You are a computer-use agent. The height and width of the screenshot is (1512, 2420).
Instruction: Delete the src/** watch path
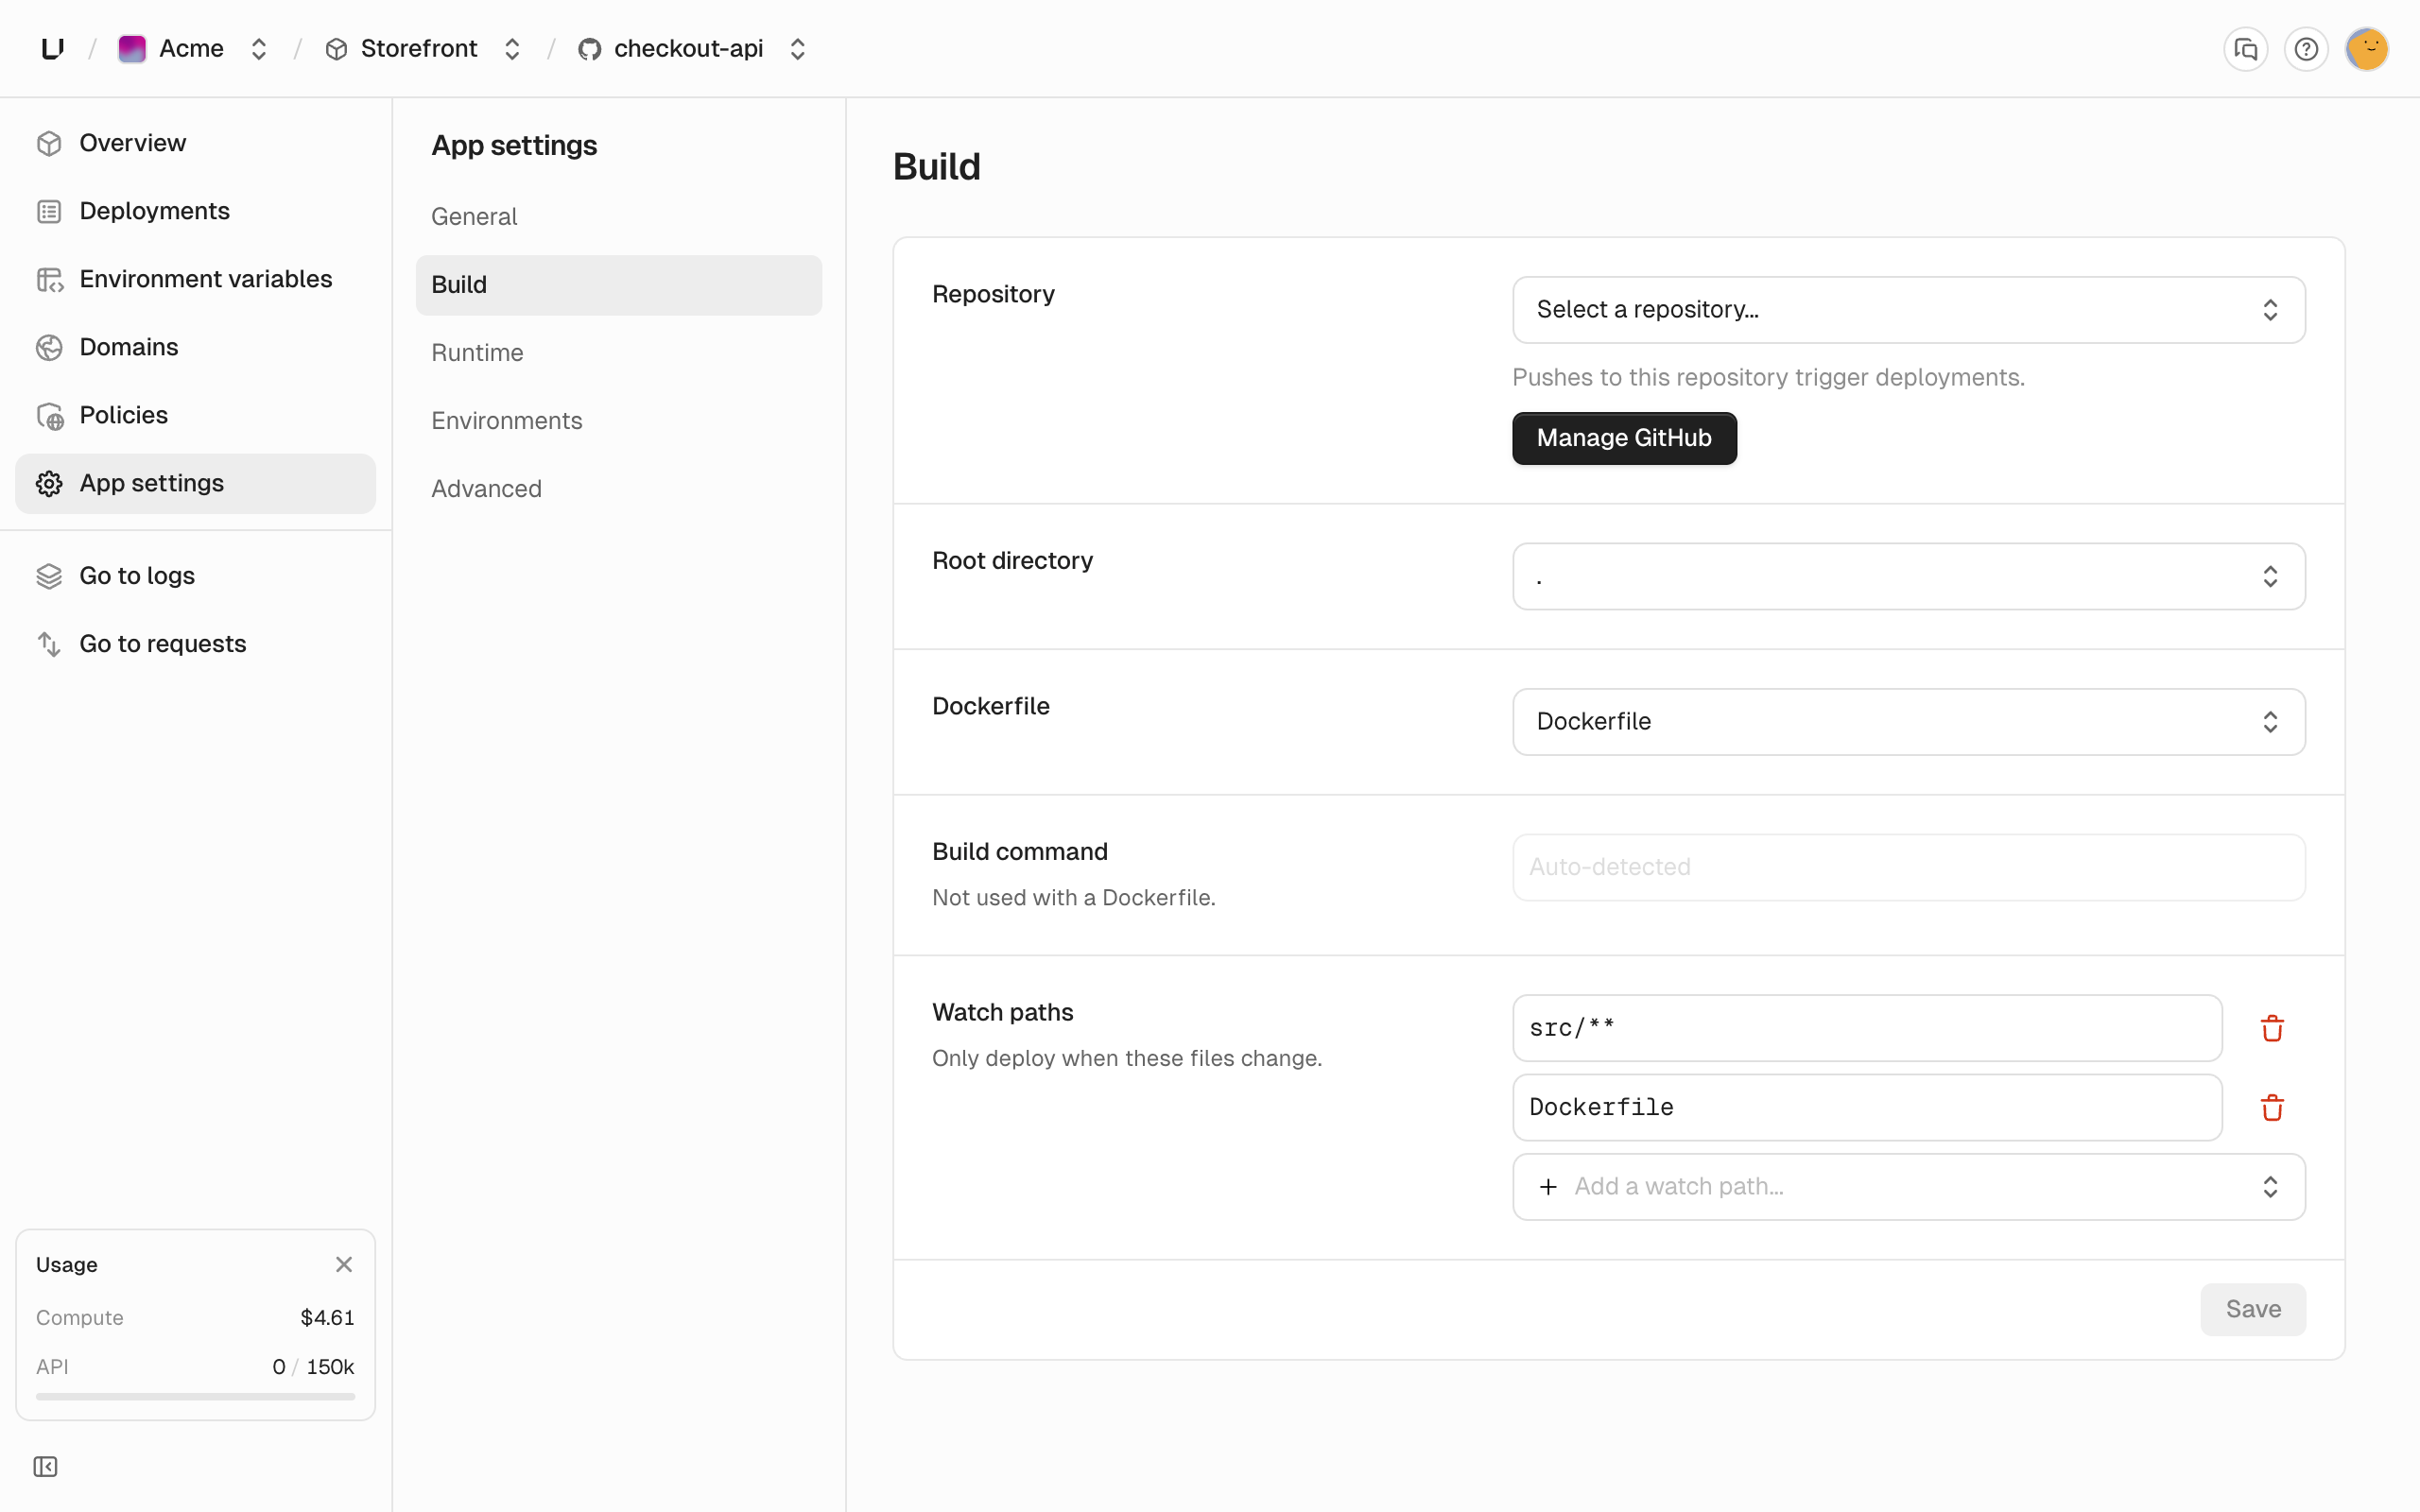(x=2272, y=1028)
